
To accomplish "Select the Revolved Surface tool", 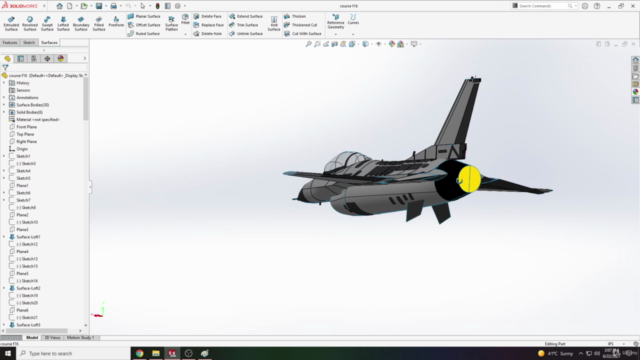I will point(30,24).
